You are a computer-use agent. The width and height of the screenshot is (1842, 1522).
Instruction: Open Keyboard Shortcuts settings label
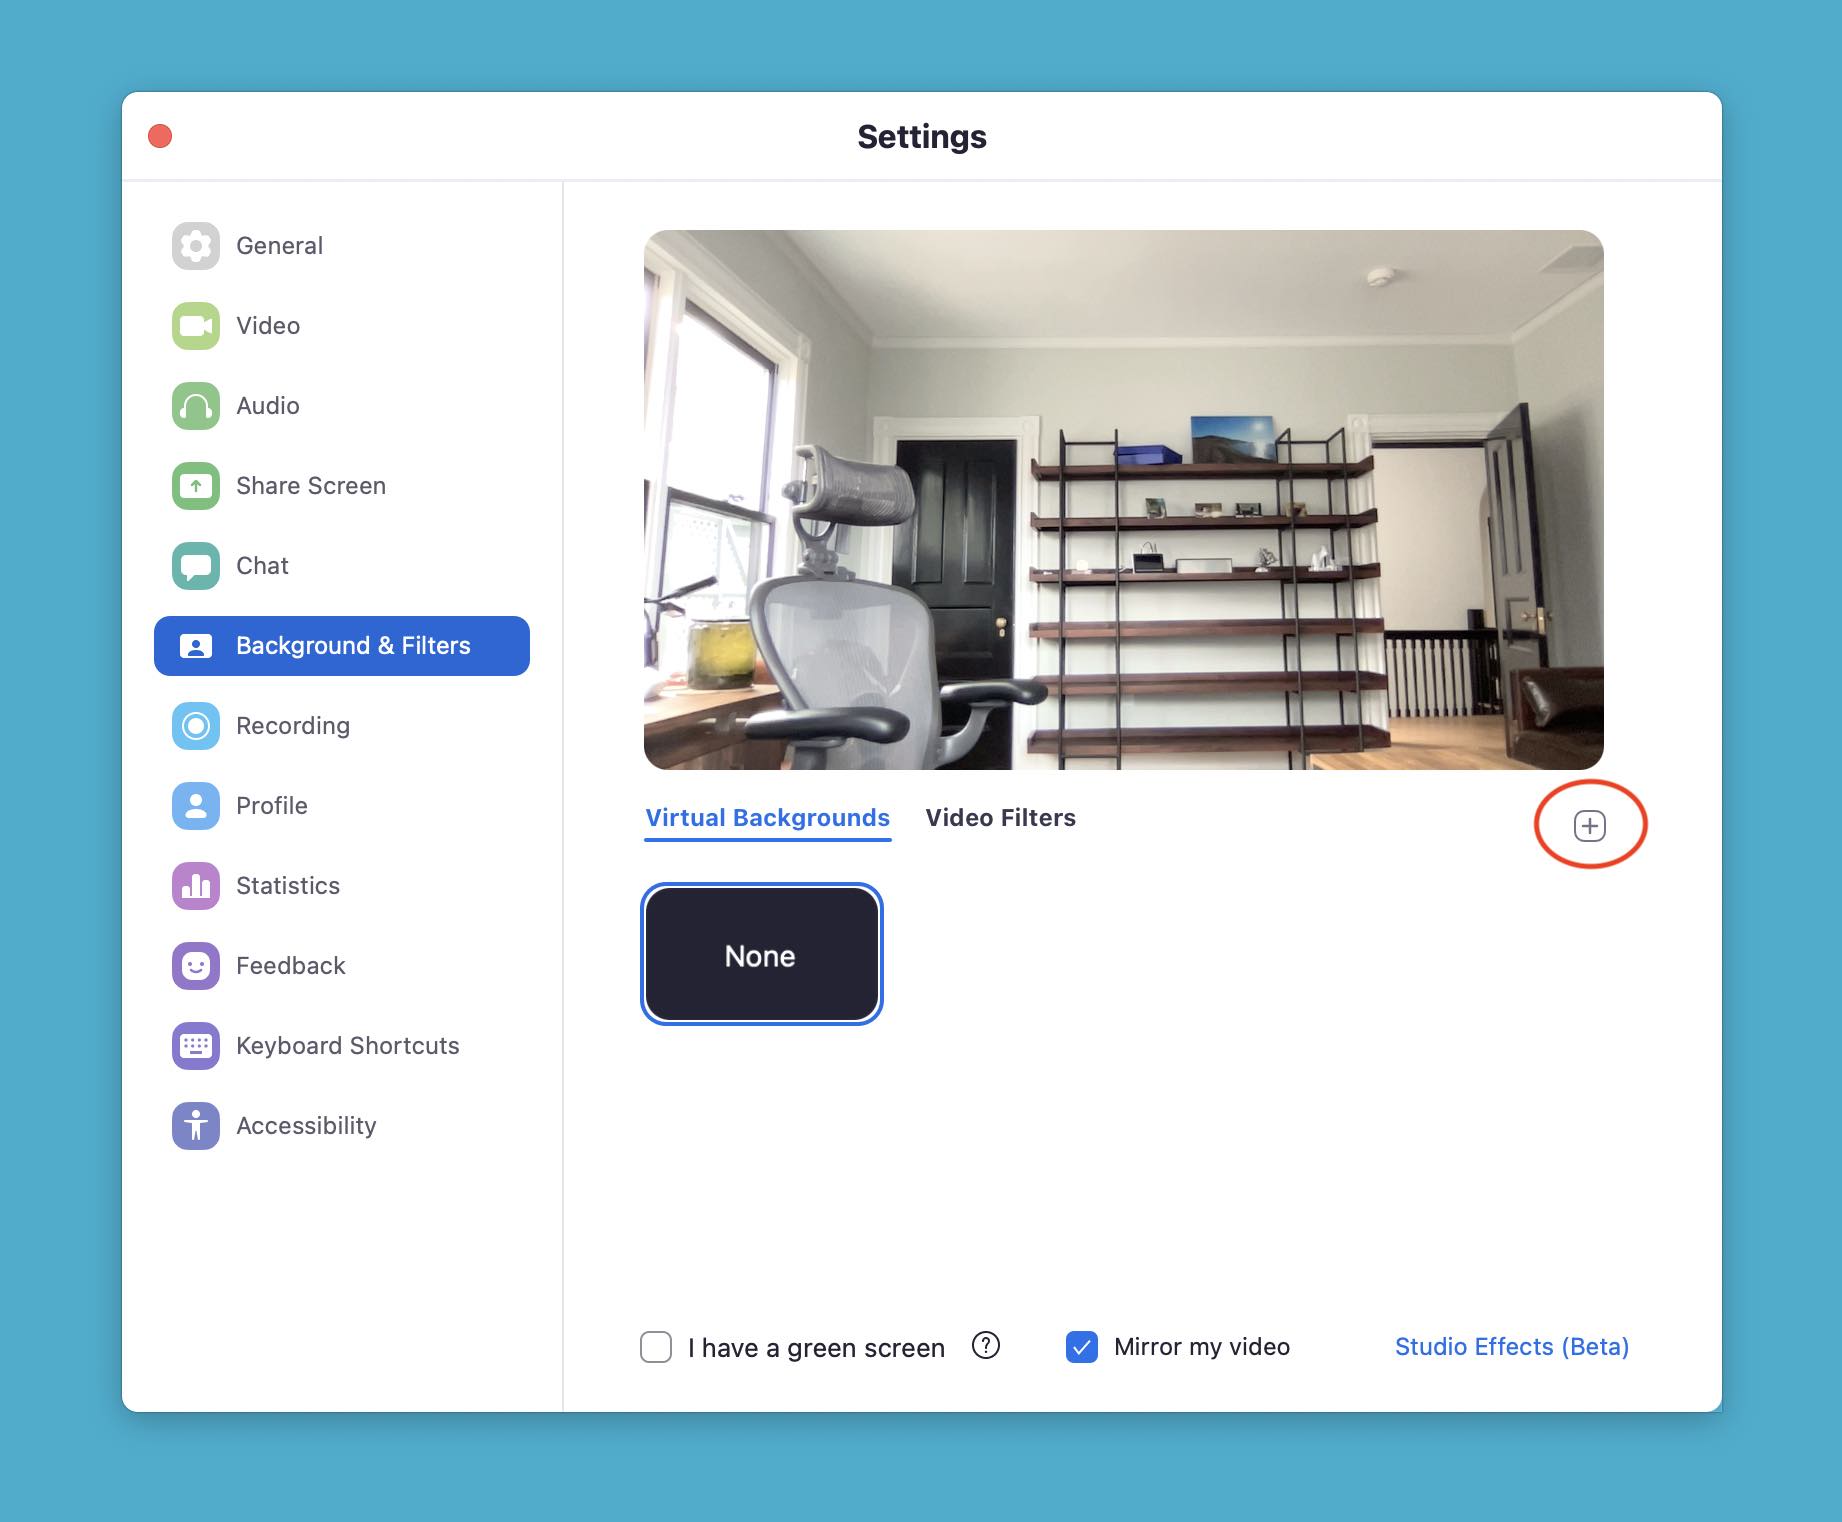348,1046
